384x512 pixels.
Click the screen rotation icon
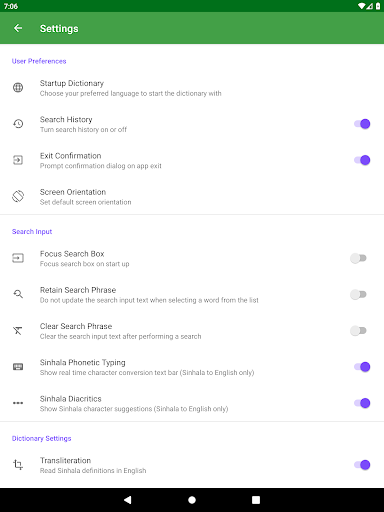(18, 196)
